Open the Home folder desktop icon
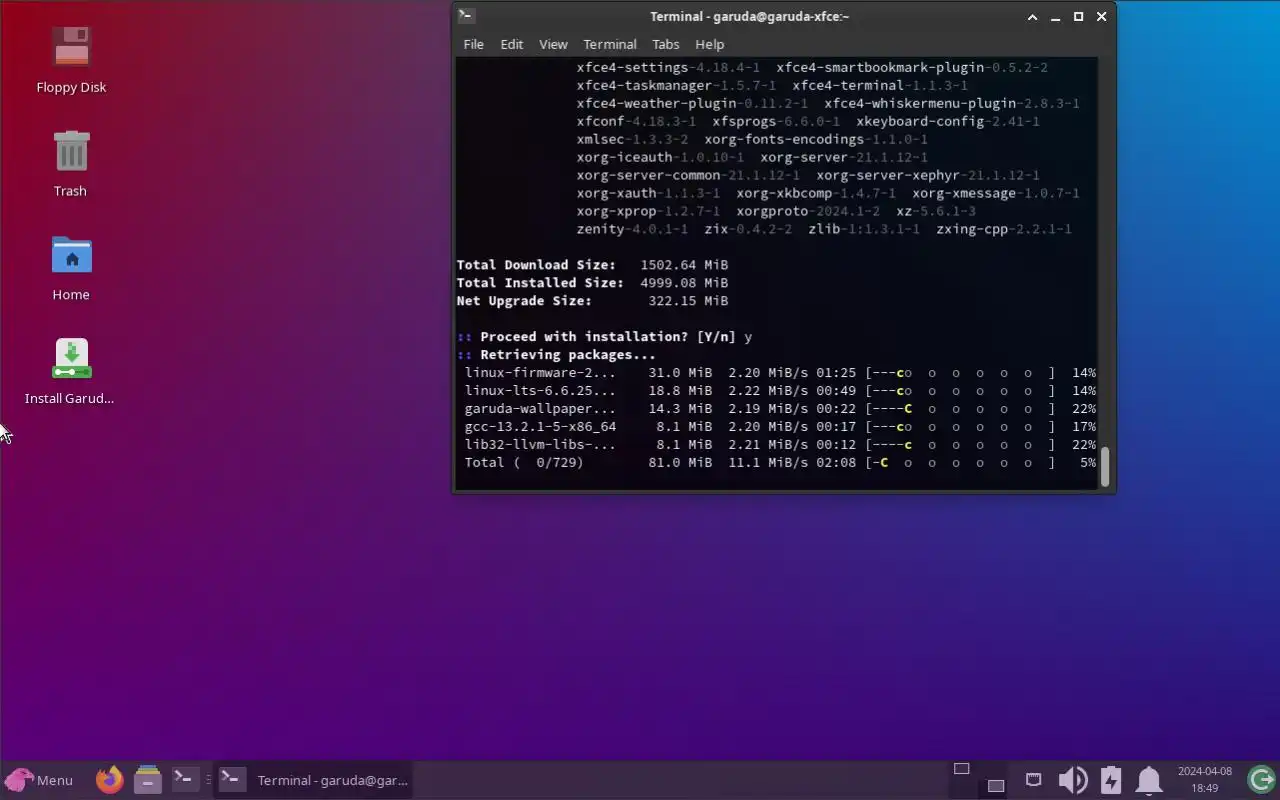 pos(71,268)
